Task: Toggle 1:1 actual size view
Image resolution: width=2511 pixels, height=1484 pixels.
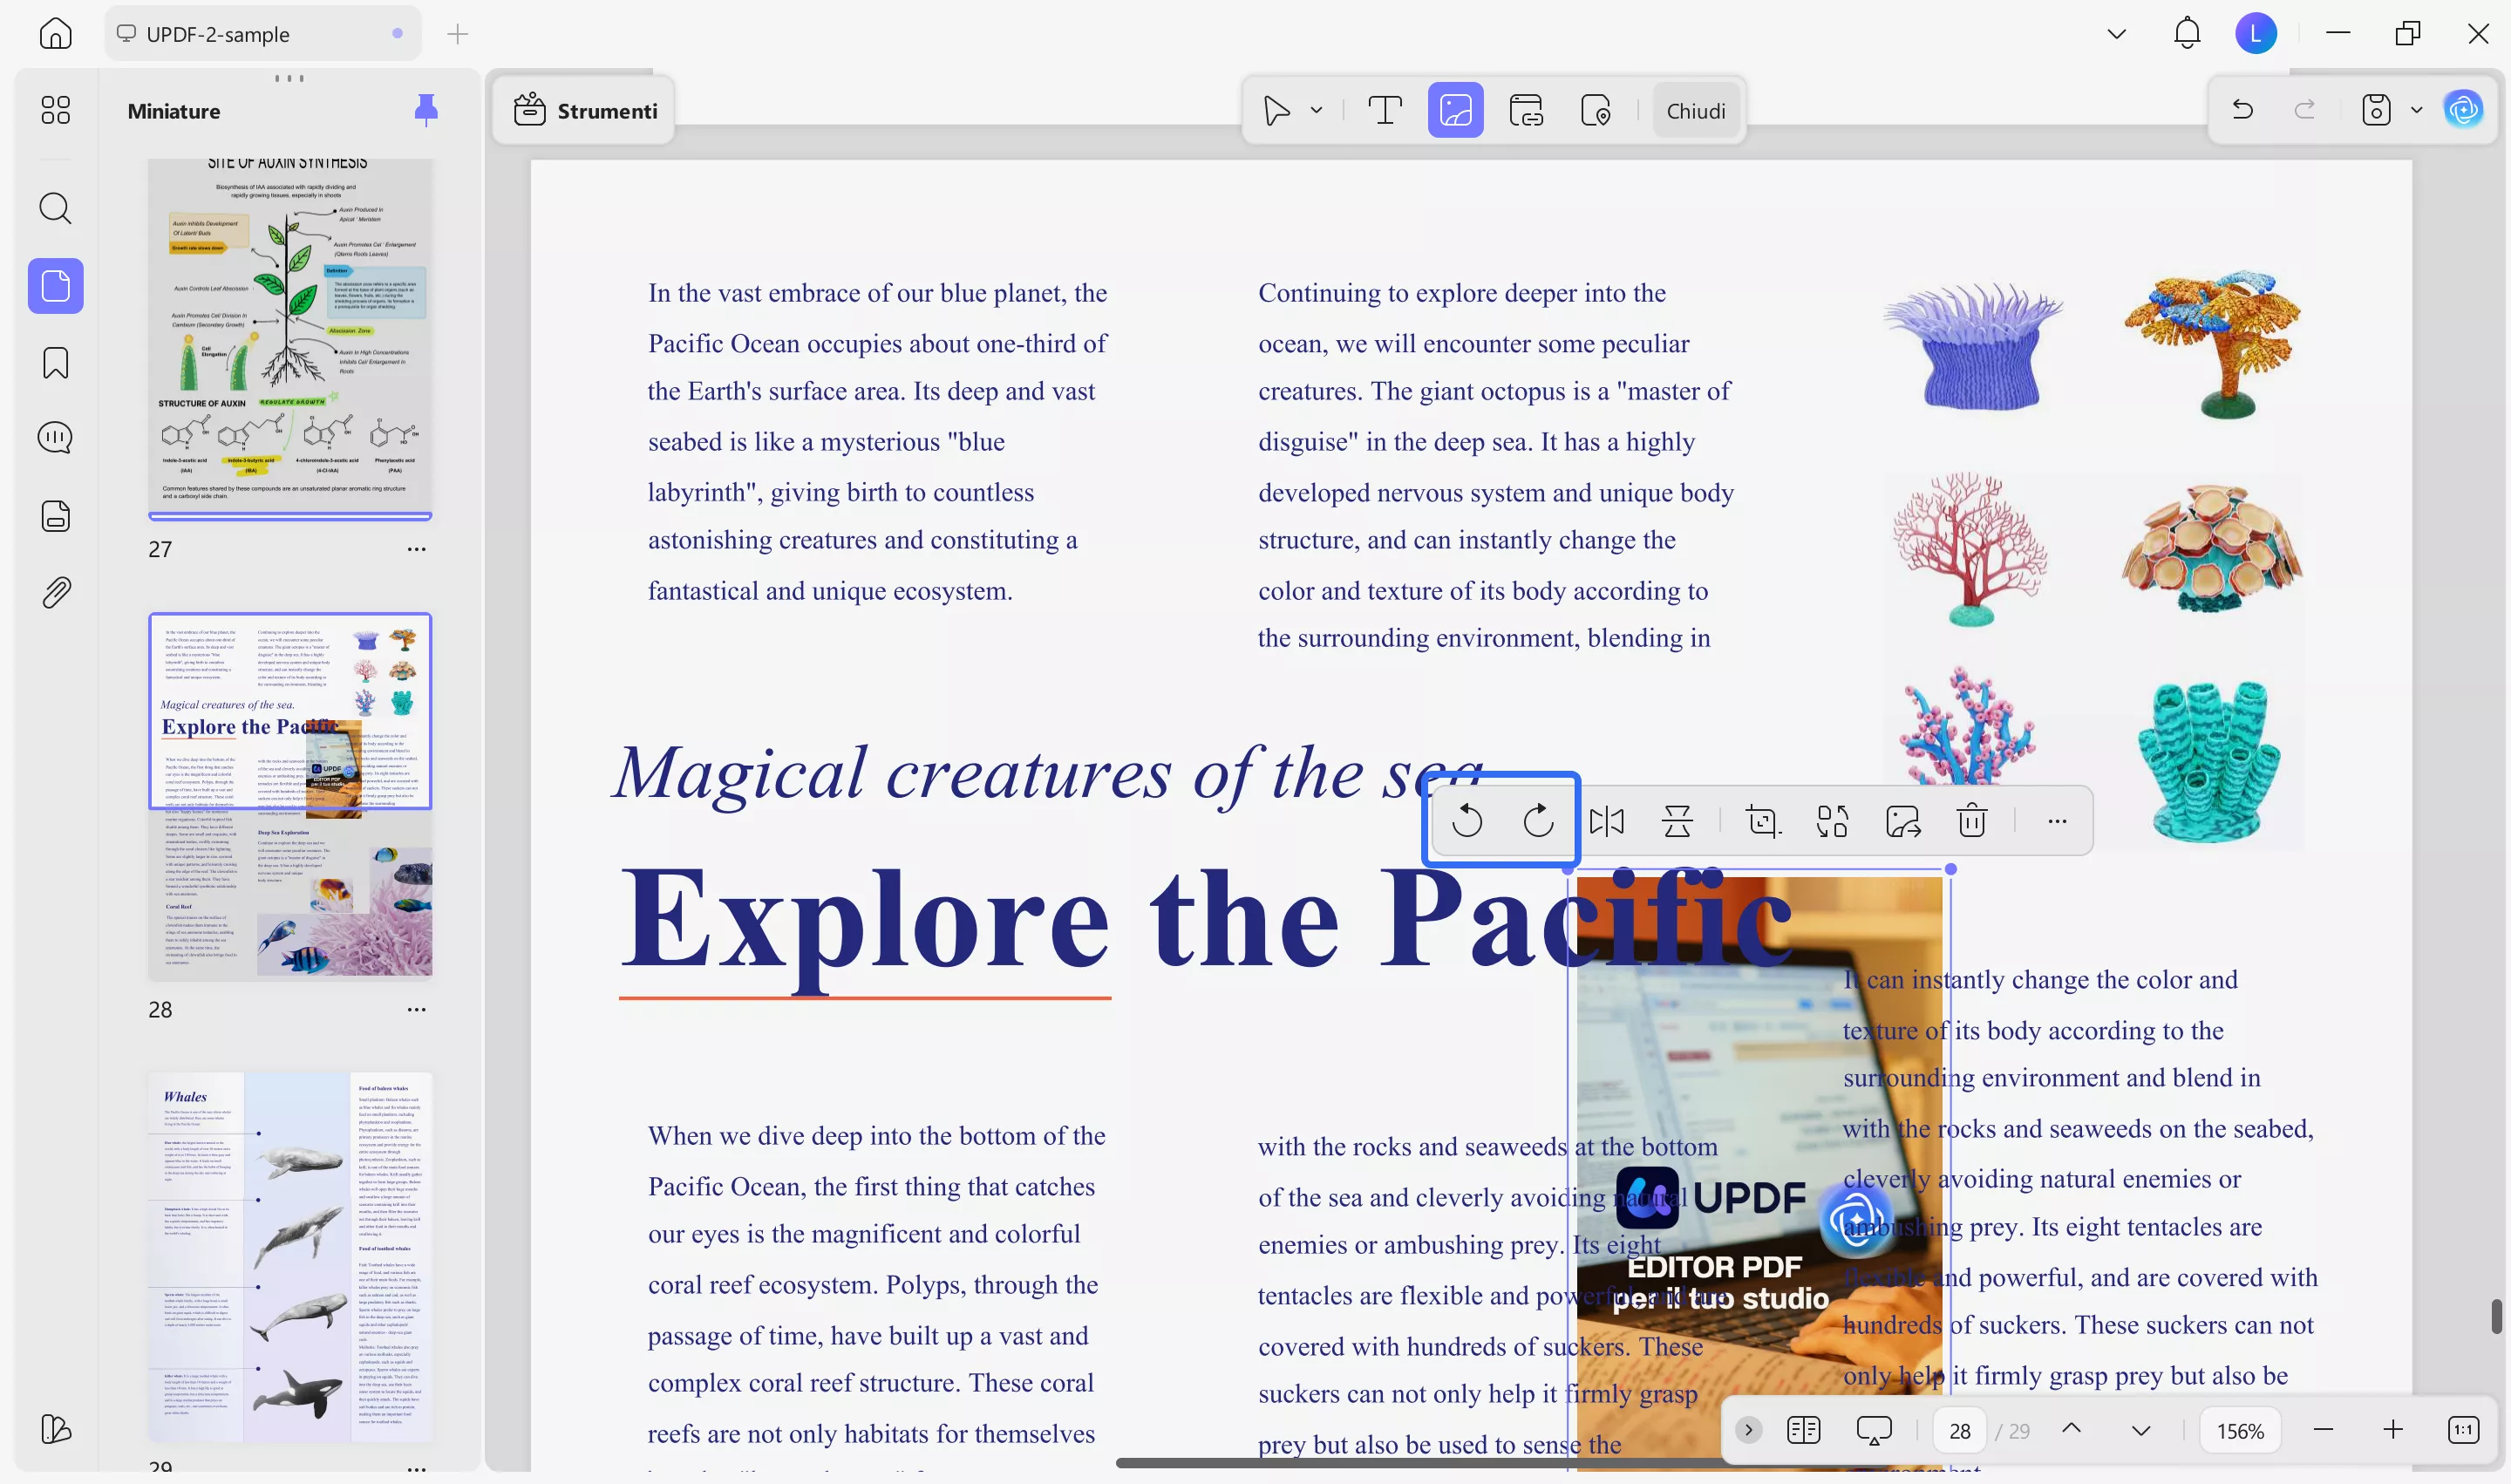Action: pos(2462,1430)
